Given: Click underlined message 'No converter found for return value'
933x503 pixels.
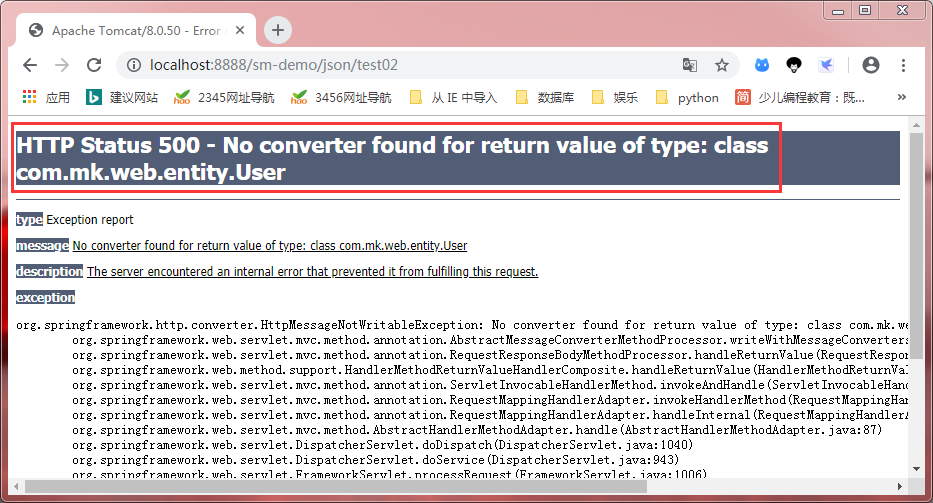Looking at the screenshot, I should pyautogui.click(x=270, y=245).
